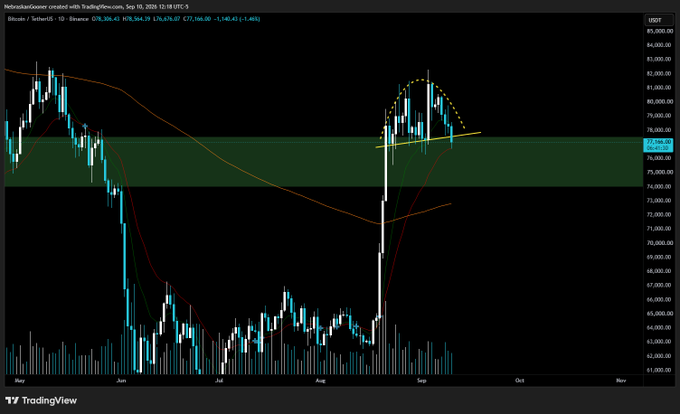Click the 70,000.00 price axis label
The height and width of the screenshot is (414, 680).
pyautogui.click(x=659, y=243)
